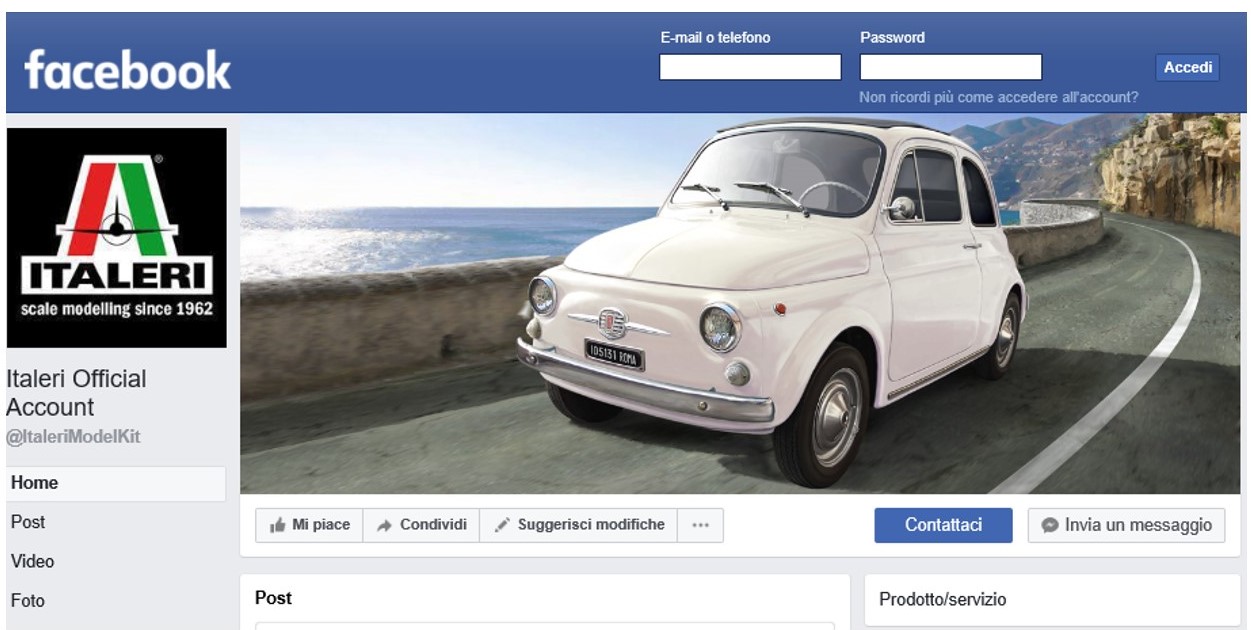
Task: Click the pencil icon on Suggerisci modifiche
Action: point(503,525)
